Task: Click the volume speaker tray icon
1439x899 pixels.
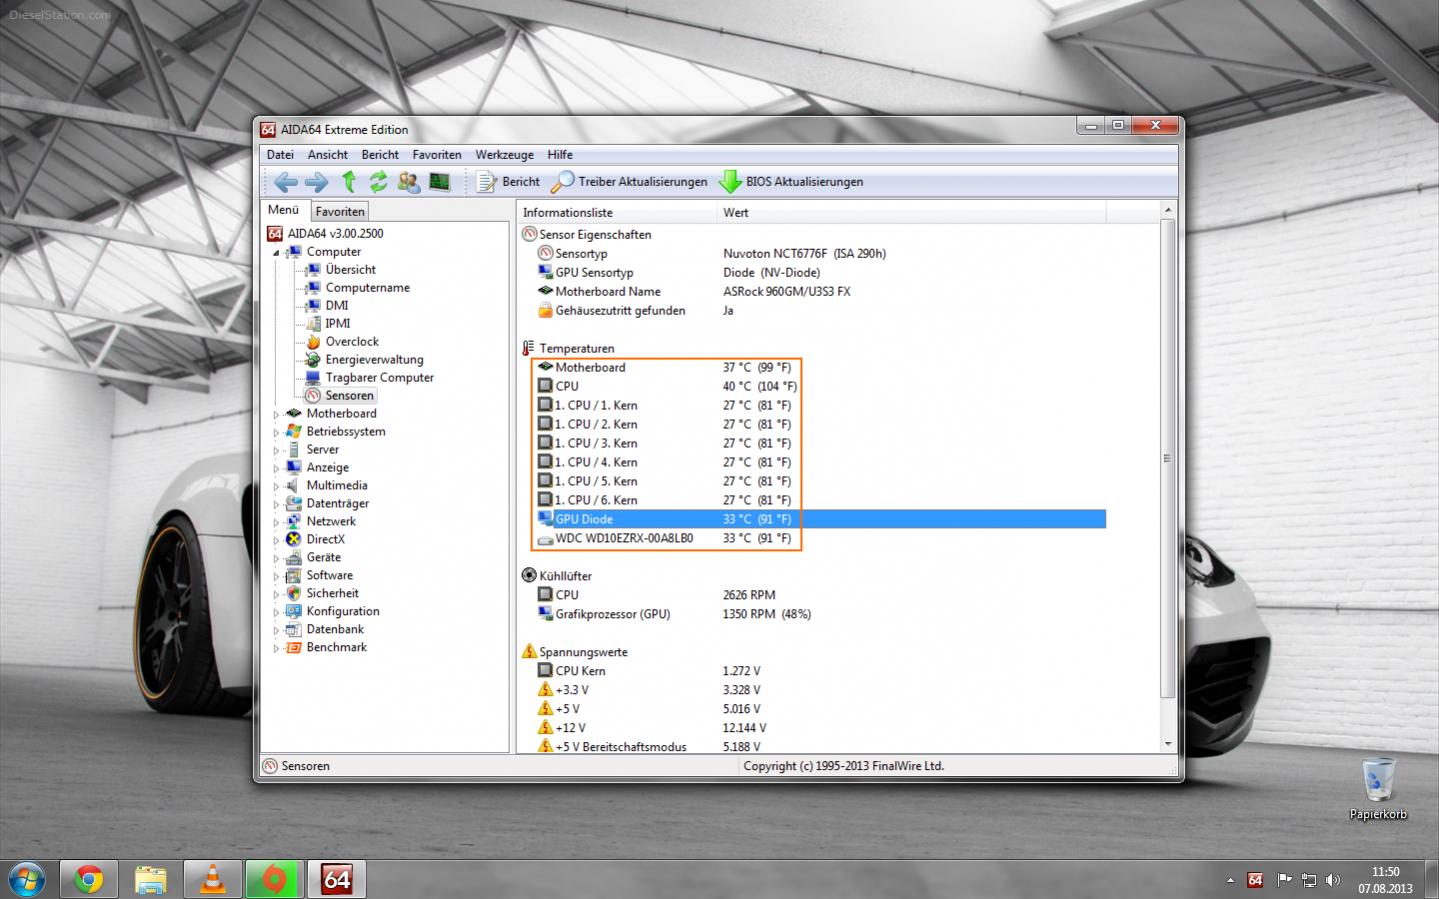Action: point(1332,880)
